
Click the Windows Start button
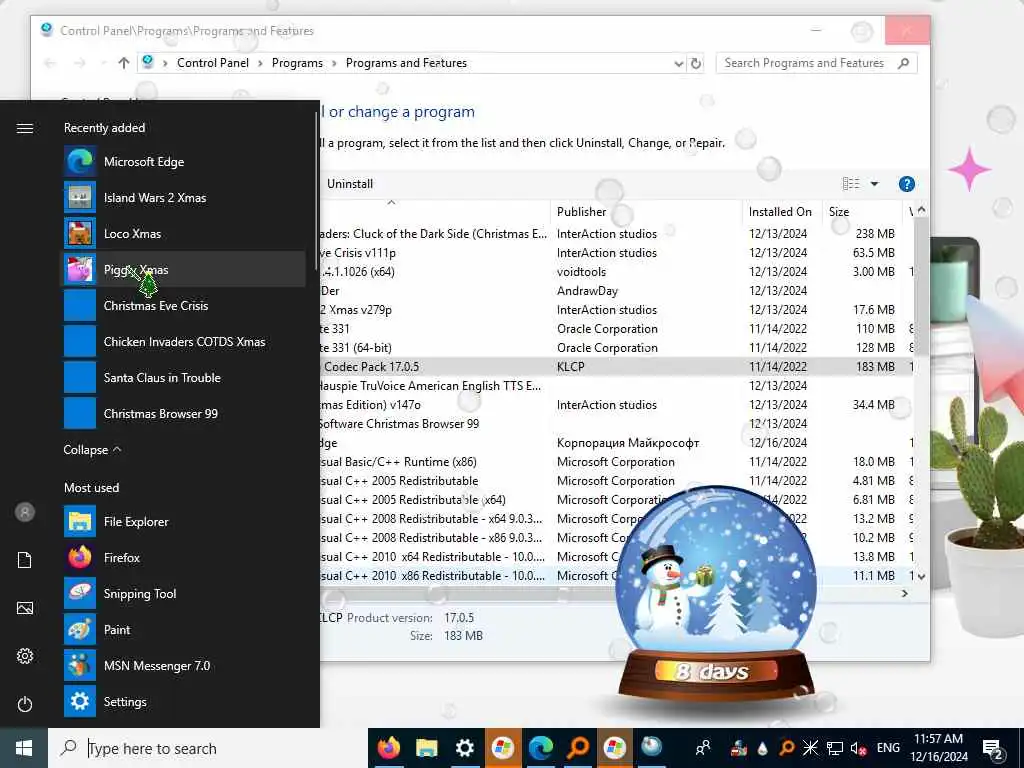(24, 748)
